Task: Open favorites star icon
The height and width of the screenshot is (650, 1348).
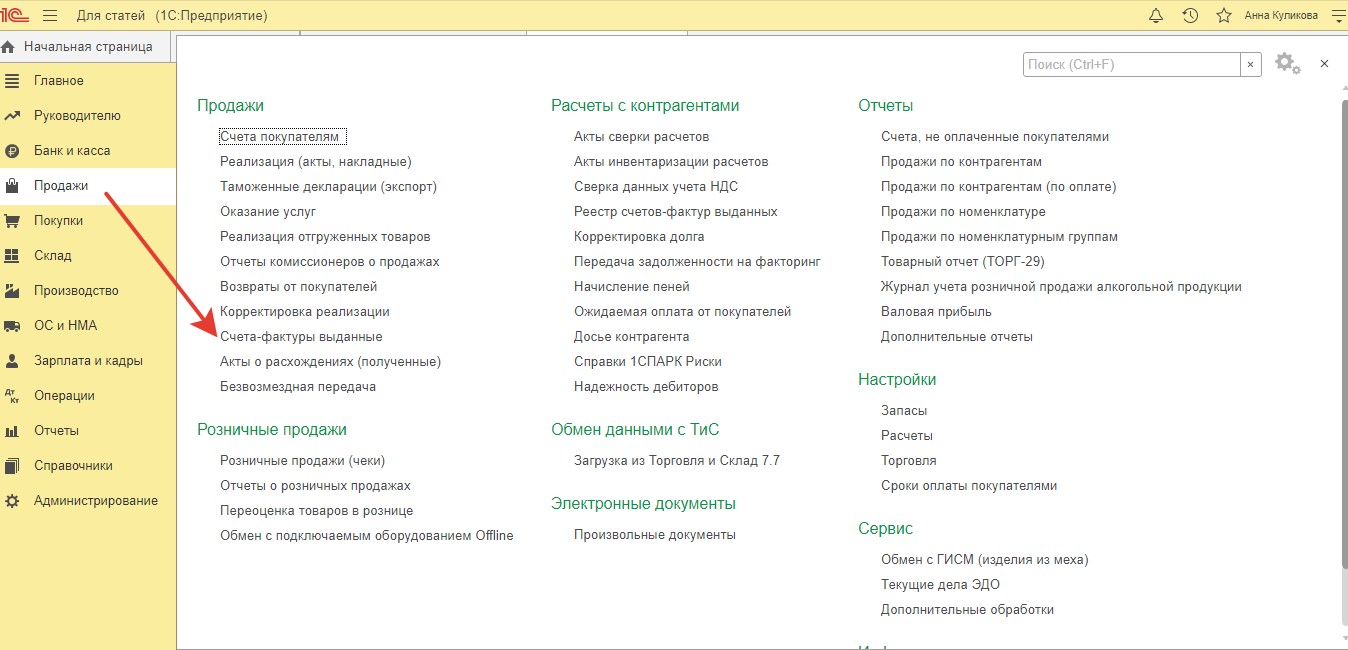Action: click(x=1223, y=16)
